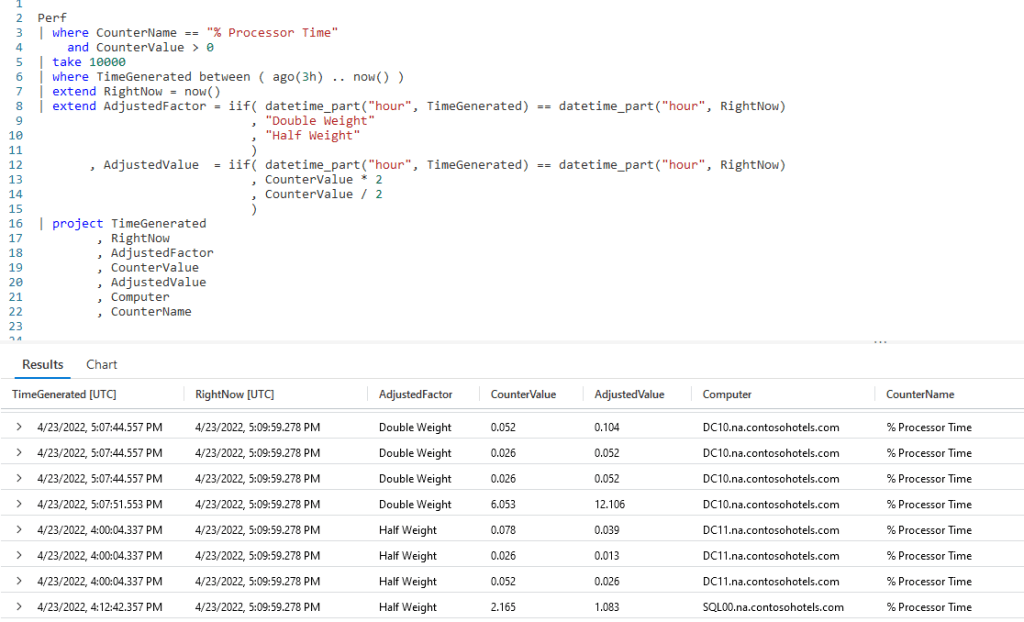The width and height of the screenshot is (1024, 622).
Task: Click the Computer column header
Action: pos(727,395)
